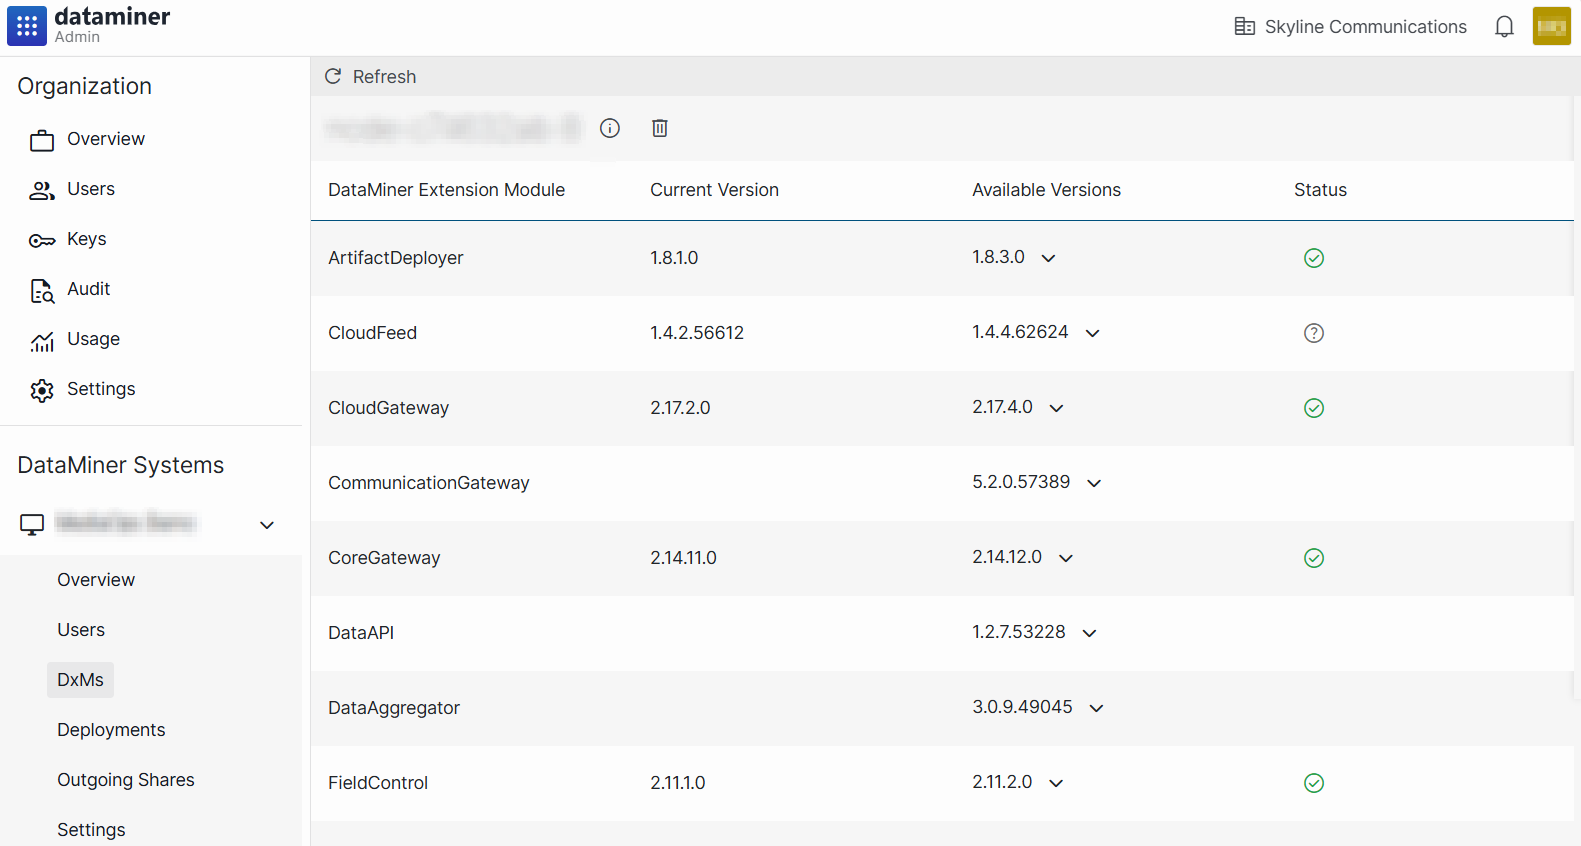1581x846 pixels.
Task: Click Current Version column header
Action: tap(714, 190)
